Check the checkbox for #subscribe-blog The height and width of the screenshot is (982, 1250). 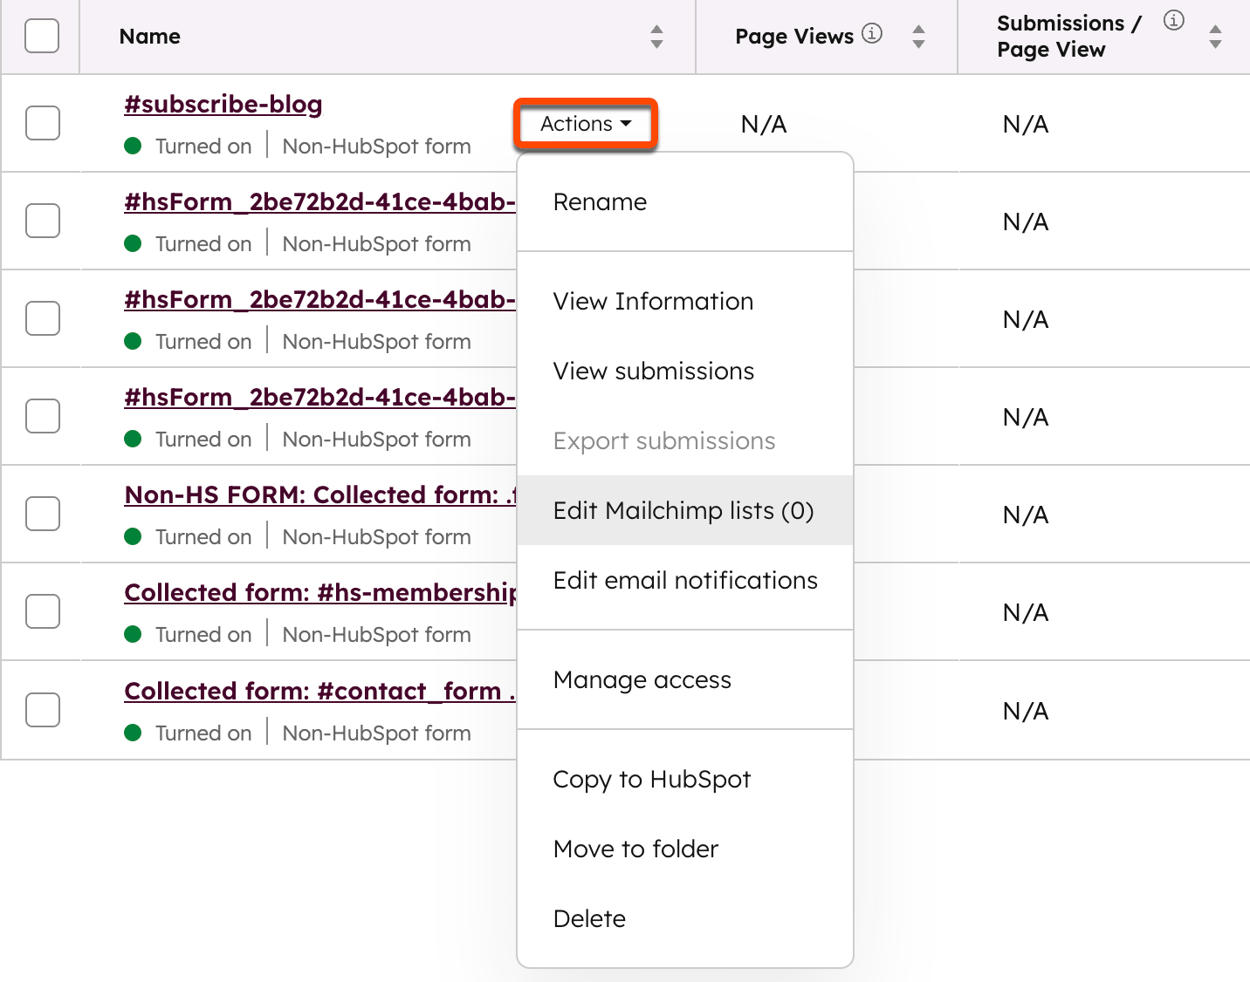pyautogui.click(x=42, y=122)
